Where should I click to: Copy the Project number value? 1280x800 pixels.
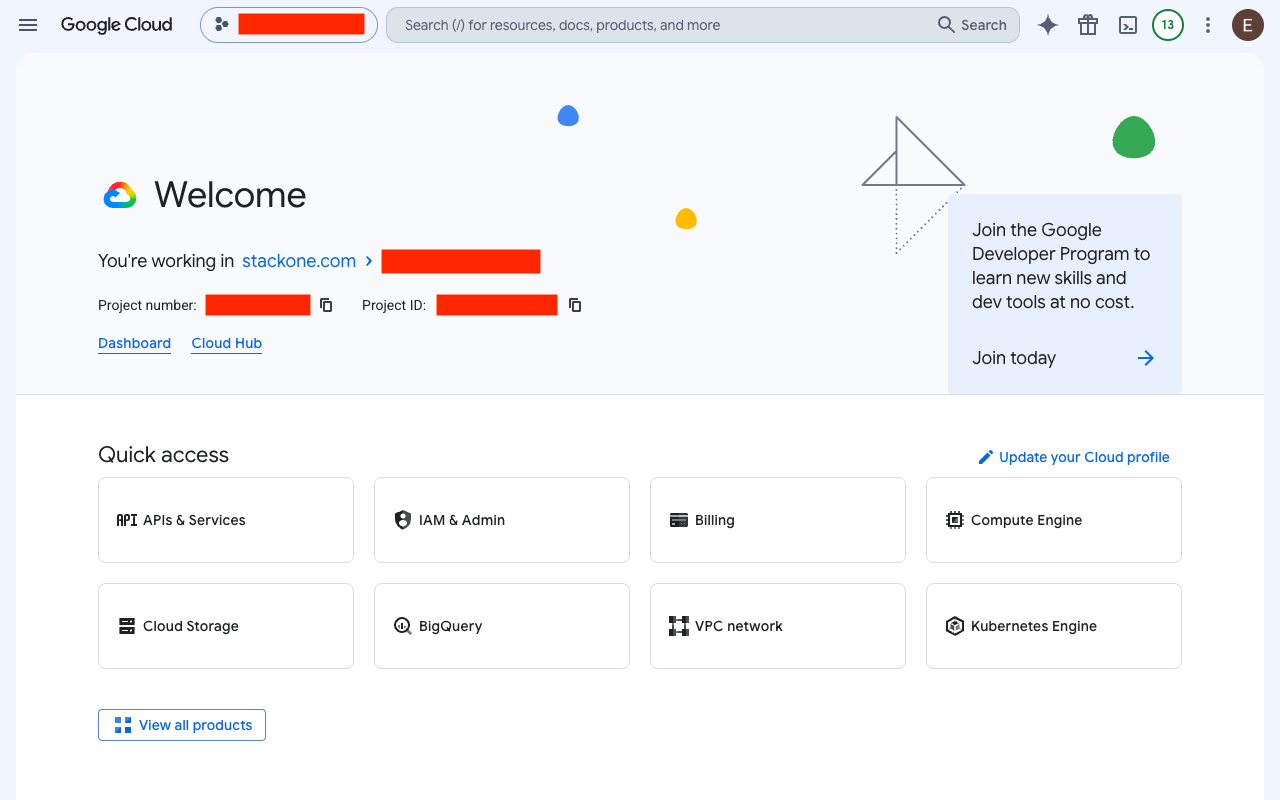click(x=326, y=305)
